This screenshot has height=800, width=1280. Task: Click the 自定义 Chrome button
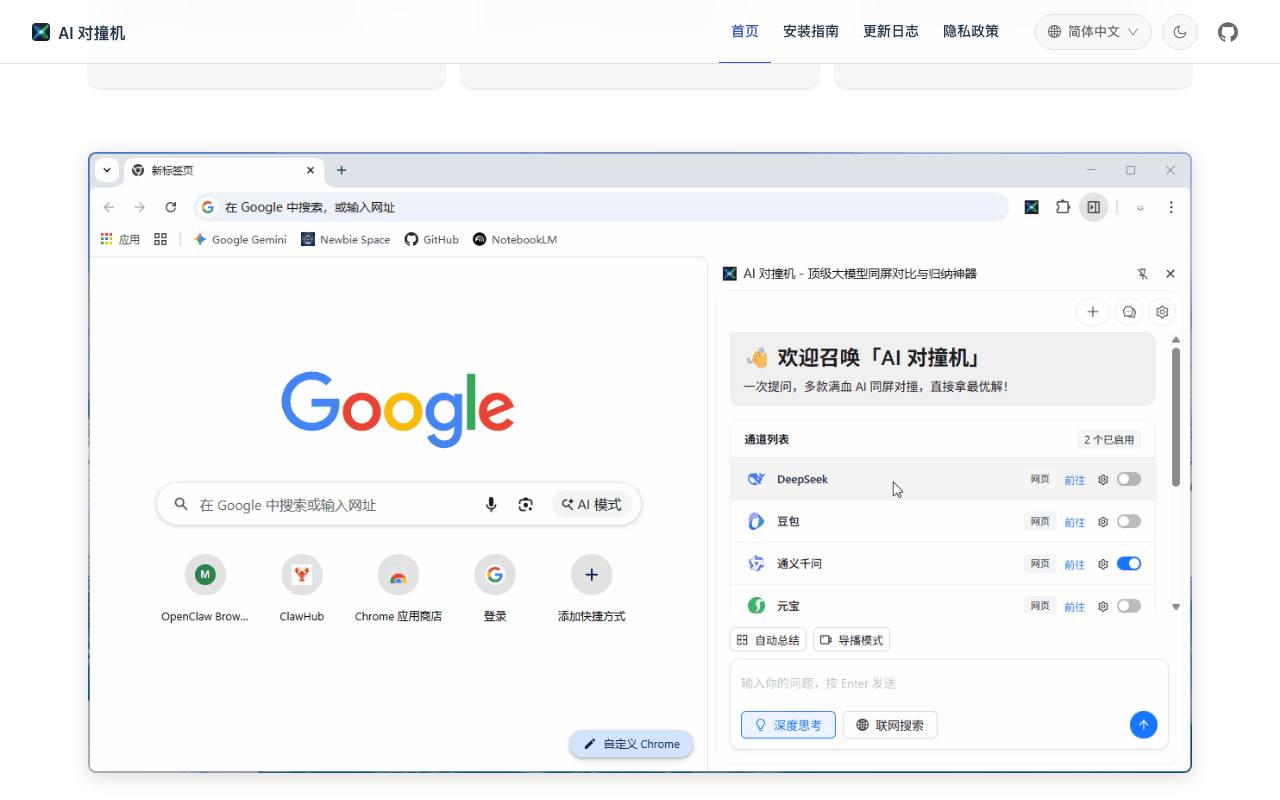click(631, 744)
